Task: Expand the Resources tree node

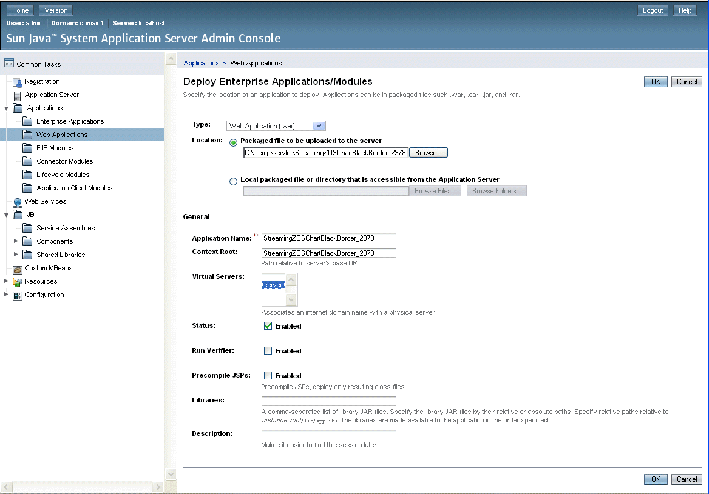Action: click(6, 281)
